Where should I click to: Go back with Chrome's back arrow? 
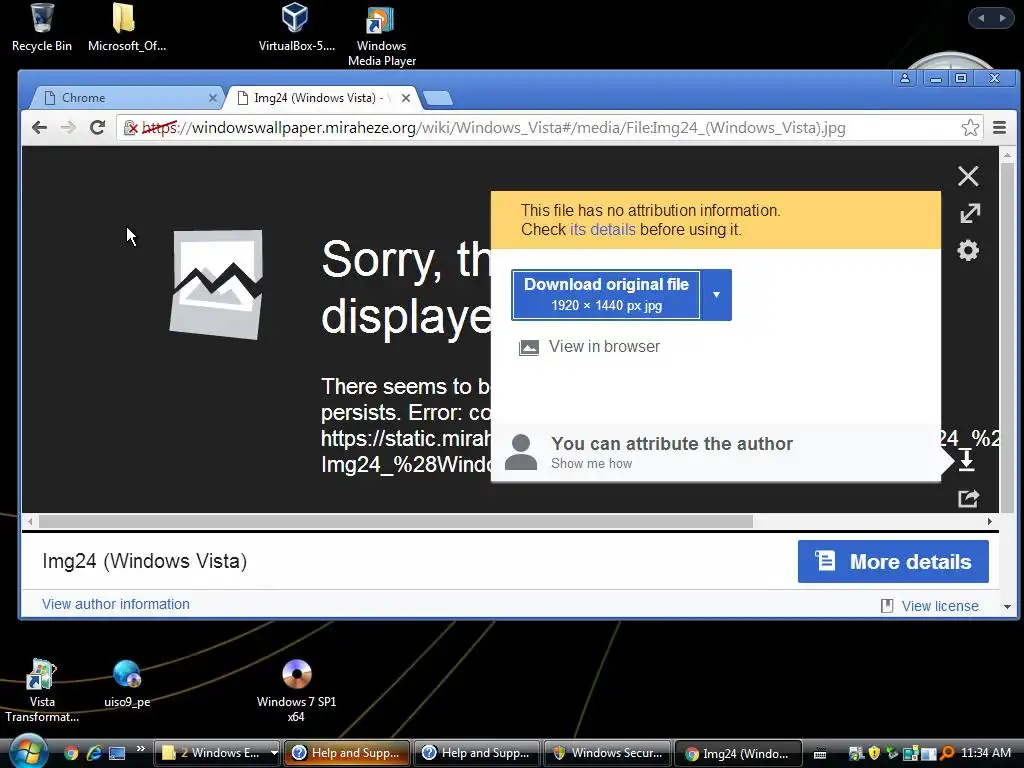[39, 127]
